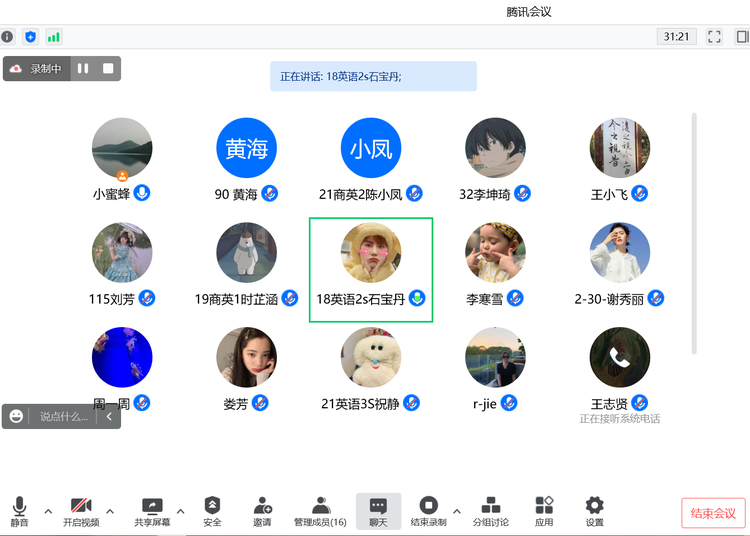Expand recording options arrow next to 结束录制
This screenshot has width=750, height=536.
coord(457,511)
